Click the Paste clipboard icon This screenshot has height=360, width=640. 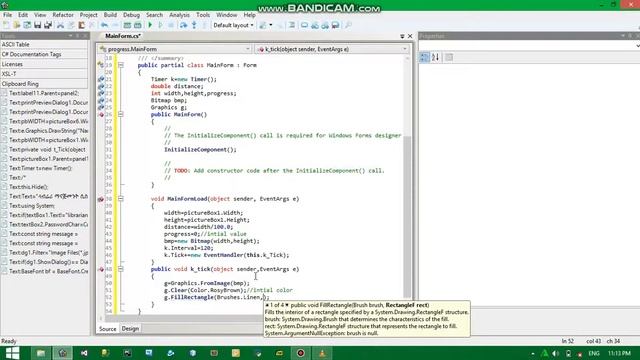(x=82, y=25)
